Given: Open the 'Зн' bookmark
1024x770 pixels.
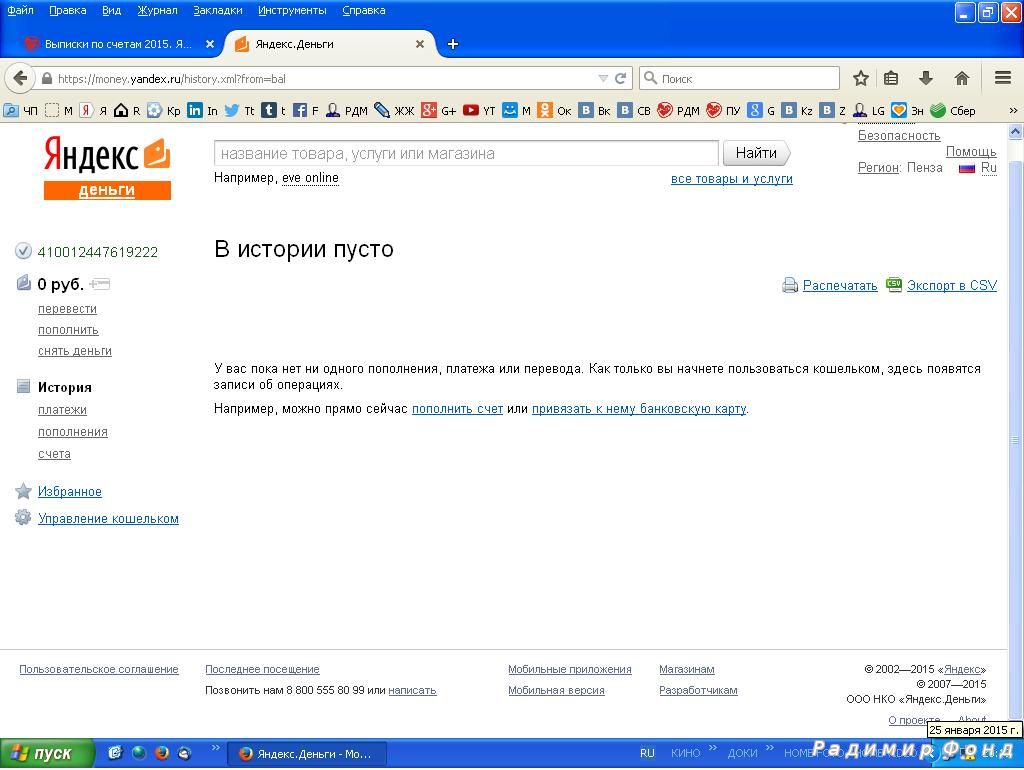Looking at the screenshot, I should coord(908,110).
